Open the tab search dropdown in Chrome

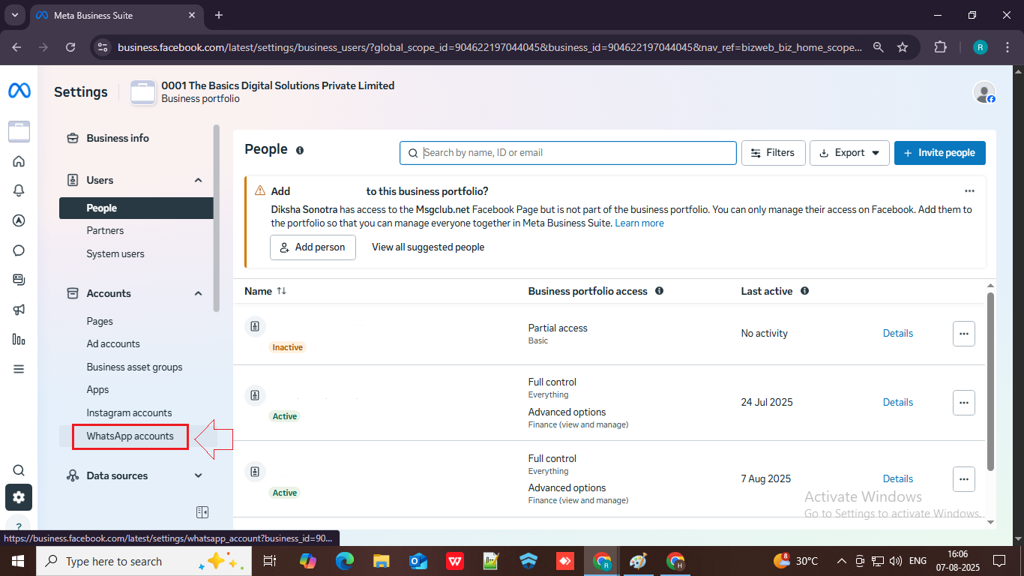(14, 15)
